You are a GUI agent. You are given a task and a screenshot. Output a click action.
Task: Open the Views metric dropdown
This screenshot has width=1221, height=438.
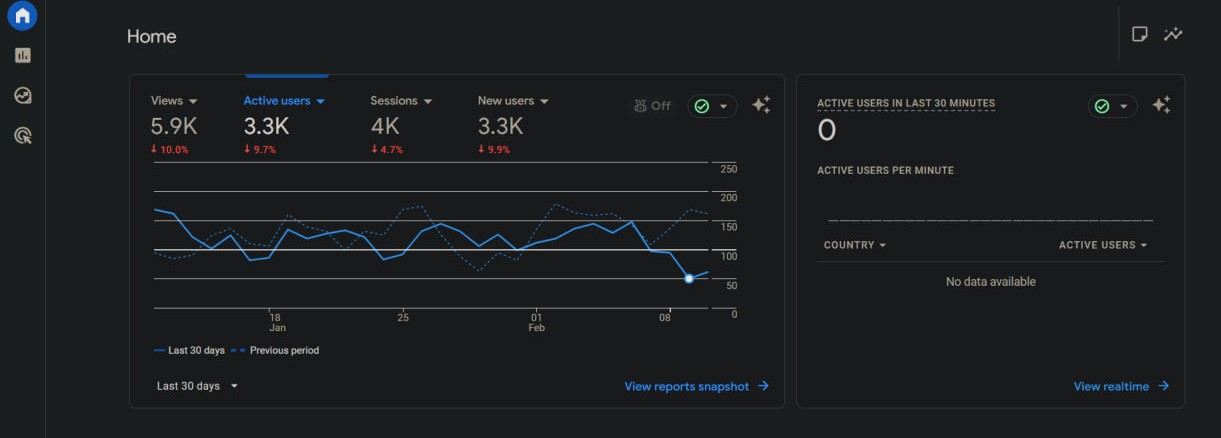click(x=174, y=101)
